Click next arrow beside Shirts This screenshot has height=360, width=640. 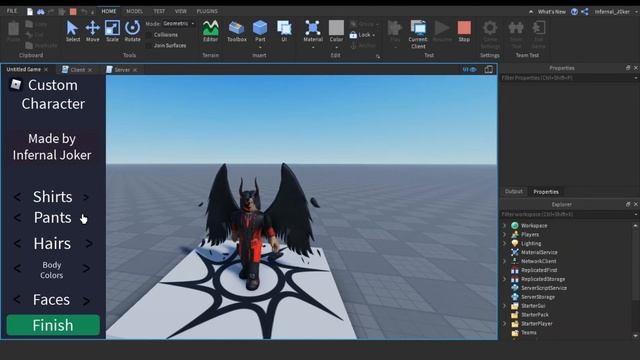[x=86, y=198]
